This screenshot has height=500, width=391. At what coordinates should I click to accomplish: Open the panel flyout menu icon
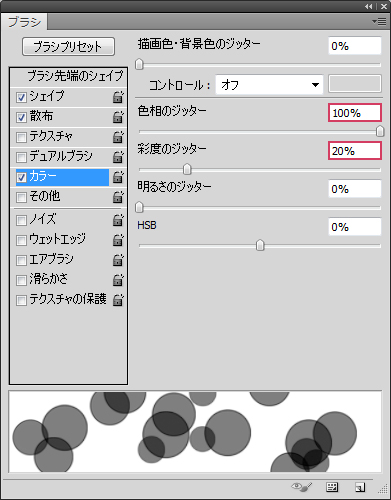click(379, 22)
